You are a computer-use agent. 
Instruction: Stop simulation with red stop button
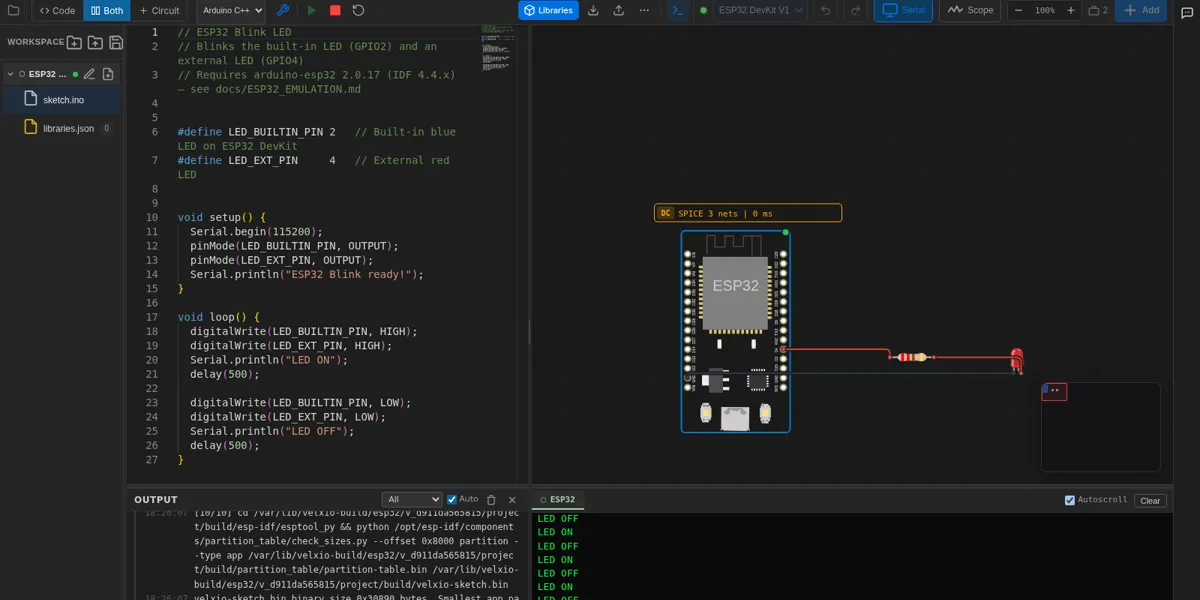click(x=335, y=10)
